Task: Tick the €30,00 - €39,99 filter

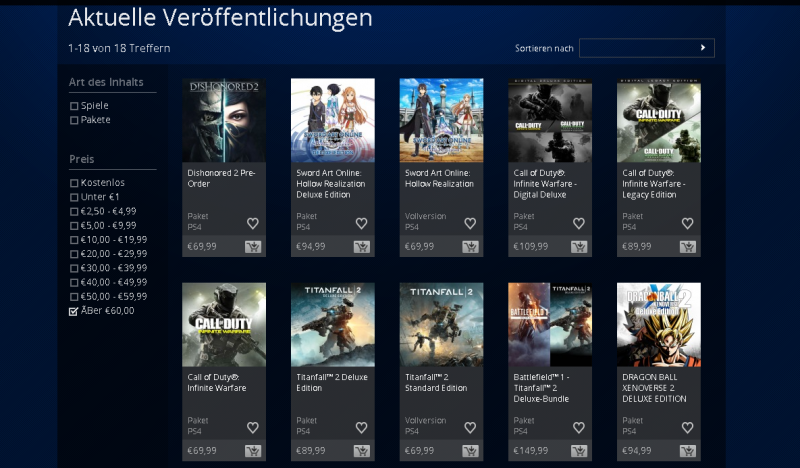Action: pos(74,268)
